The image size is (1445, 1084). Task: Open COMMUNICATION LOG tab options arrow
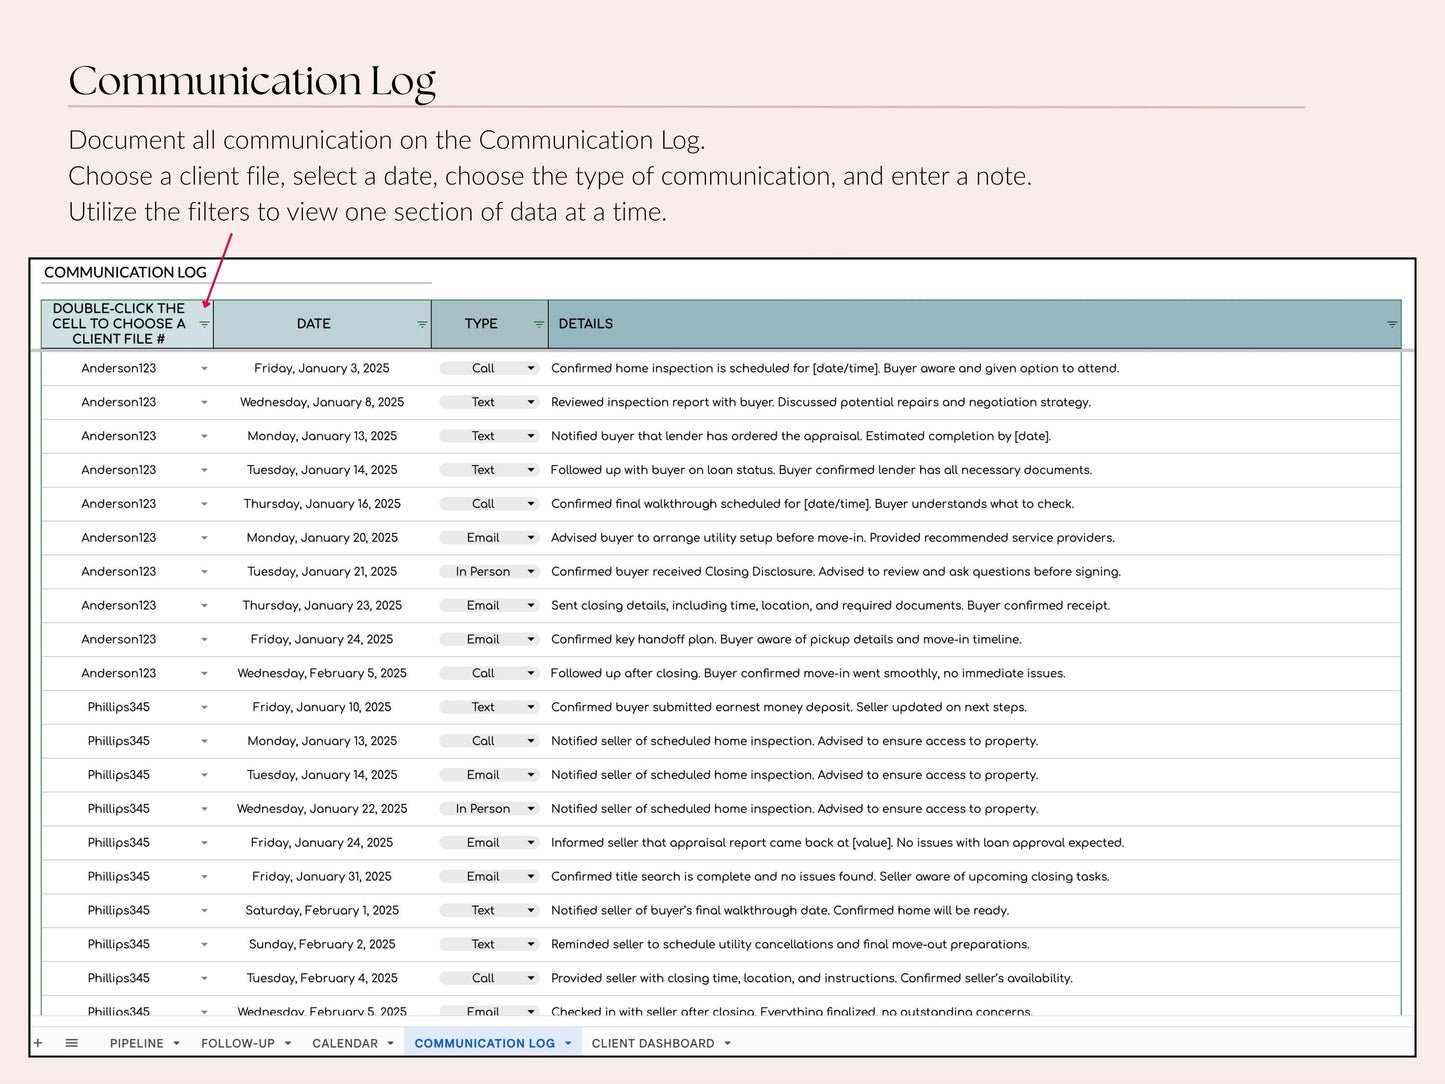pos(568,1043)
